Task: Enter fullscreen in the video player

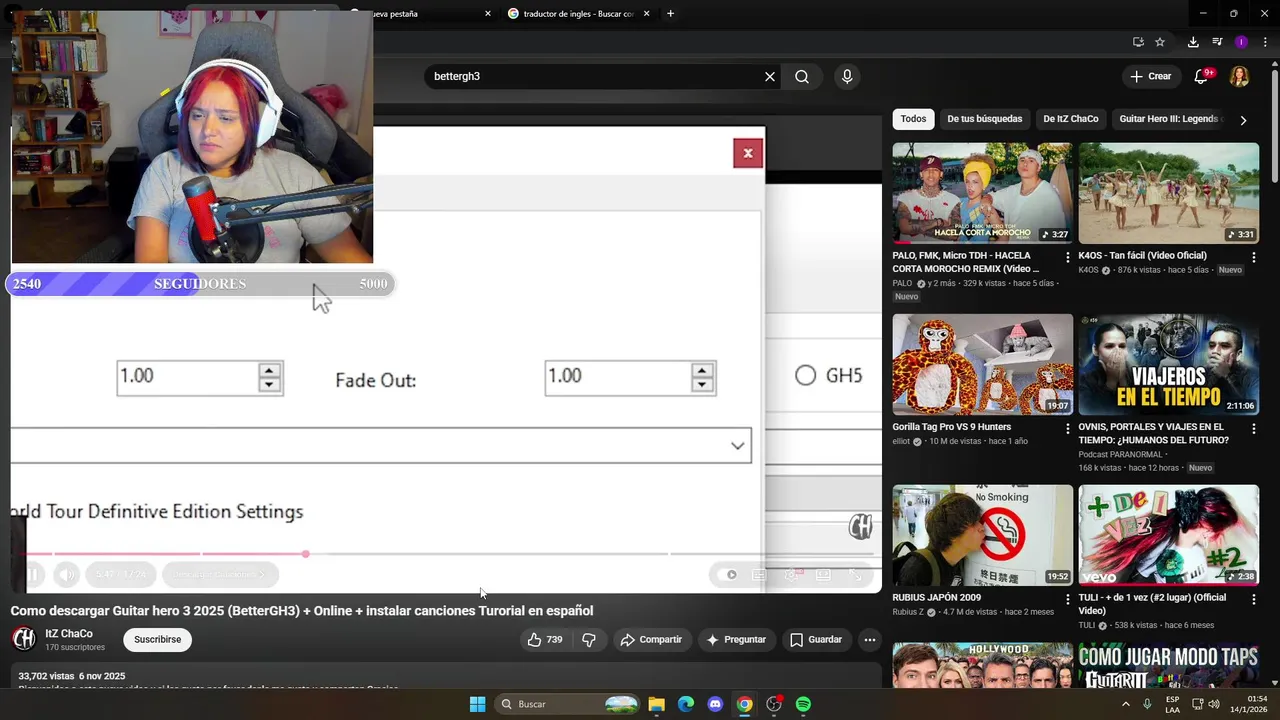Action: coord(856,574)
